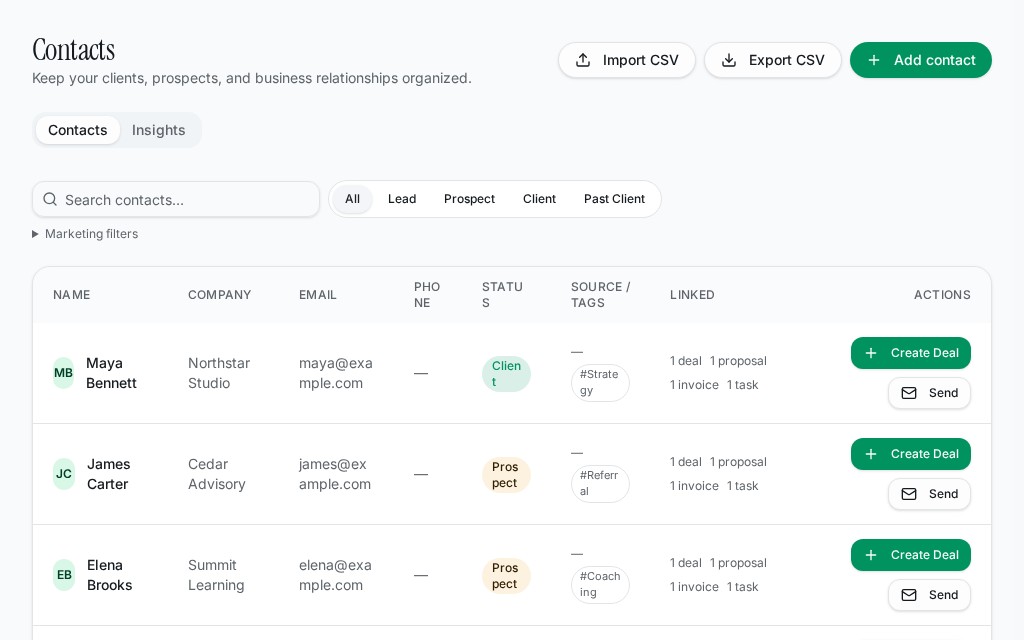Filter contacts by Lead status

(x=402, y=199)
